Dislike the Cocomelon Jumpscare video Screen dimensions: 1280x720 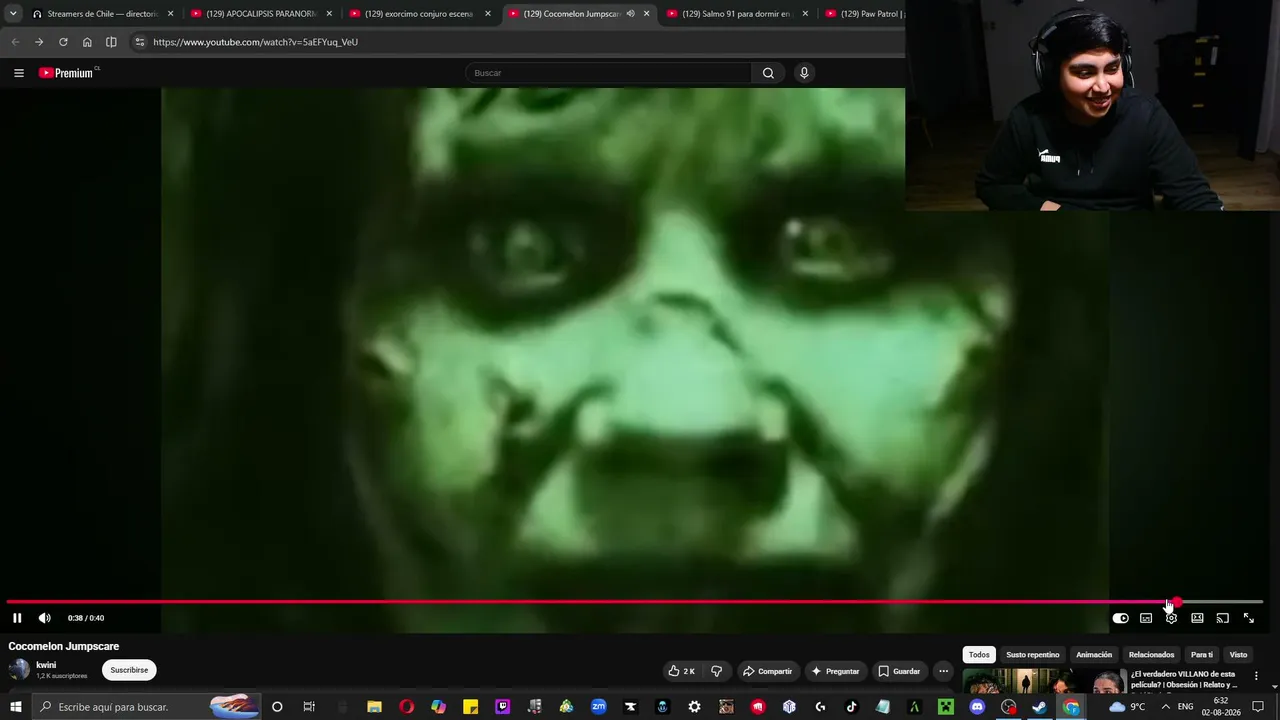pyautogui.click(x=716, y=671)
